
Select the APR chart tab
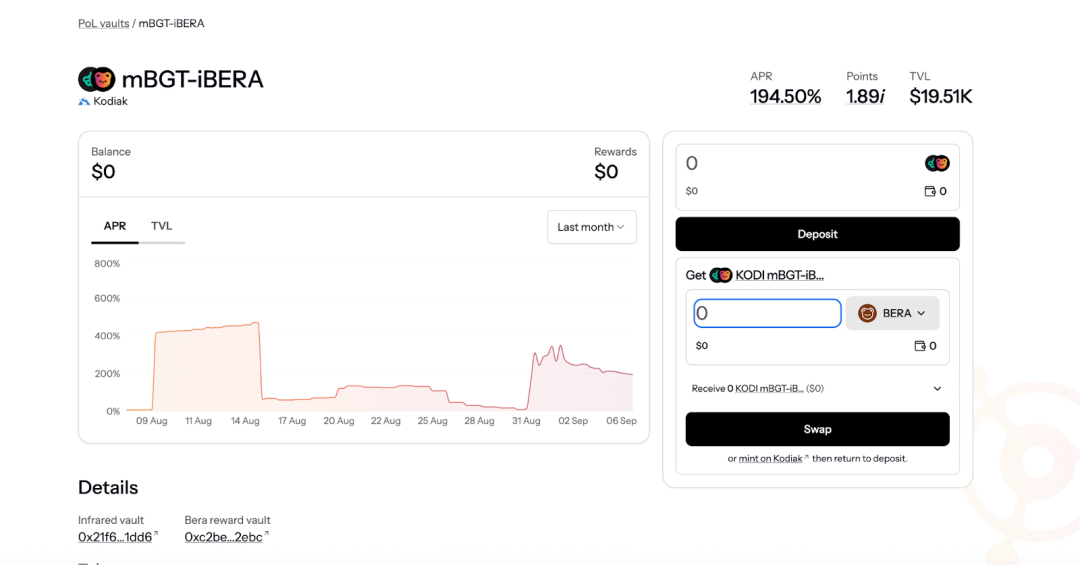point(115,226)
